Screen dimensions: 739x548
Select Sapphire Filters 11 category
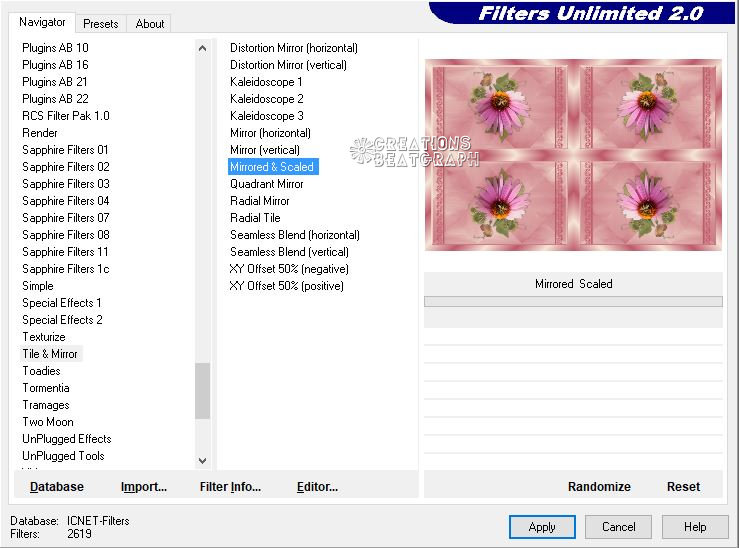pyautogui.click(x=65, y=252)
